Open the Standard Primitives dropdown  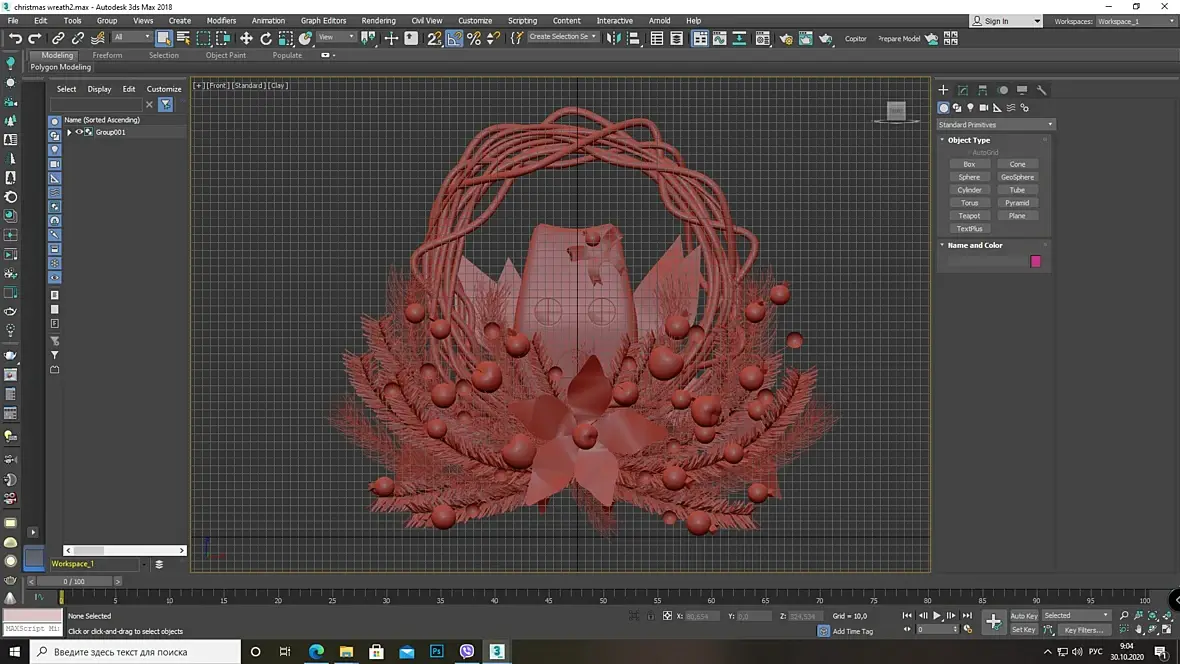995,125
